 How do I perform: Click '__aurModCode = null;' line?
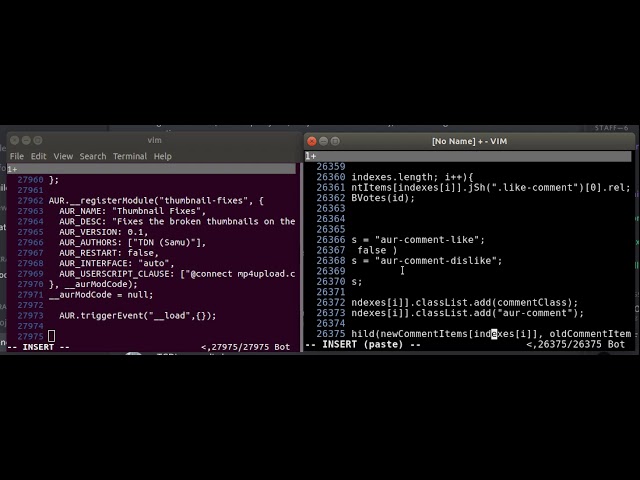coord(101,295)
